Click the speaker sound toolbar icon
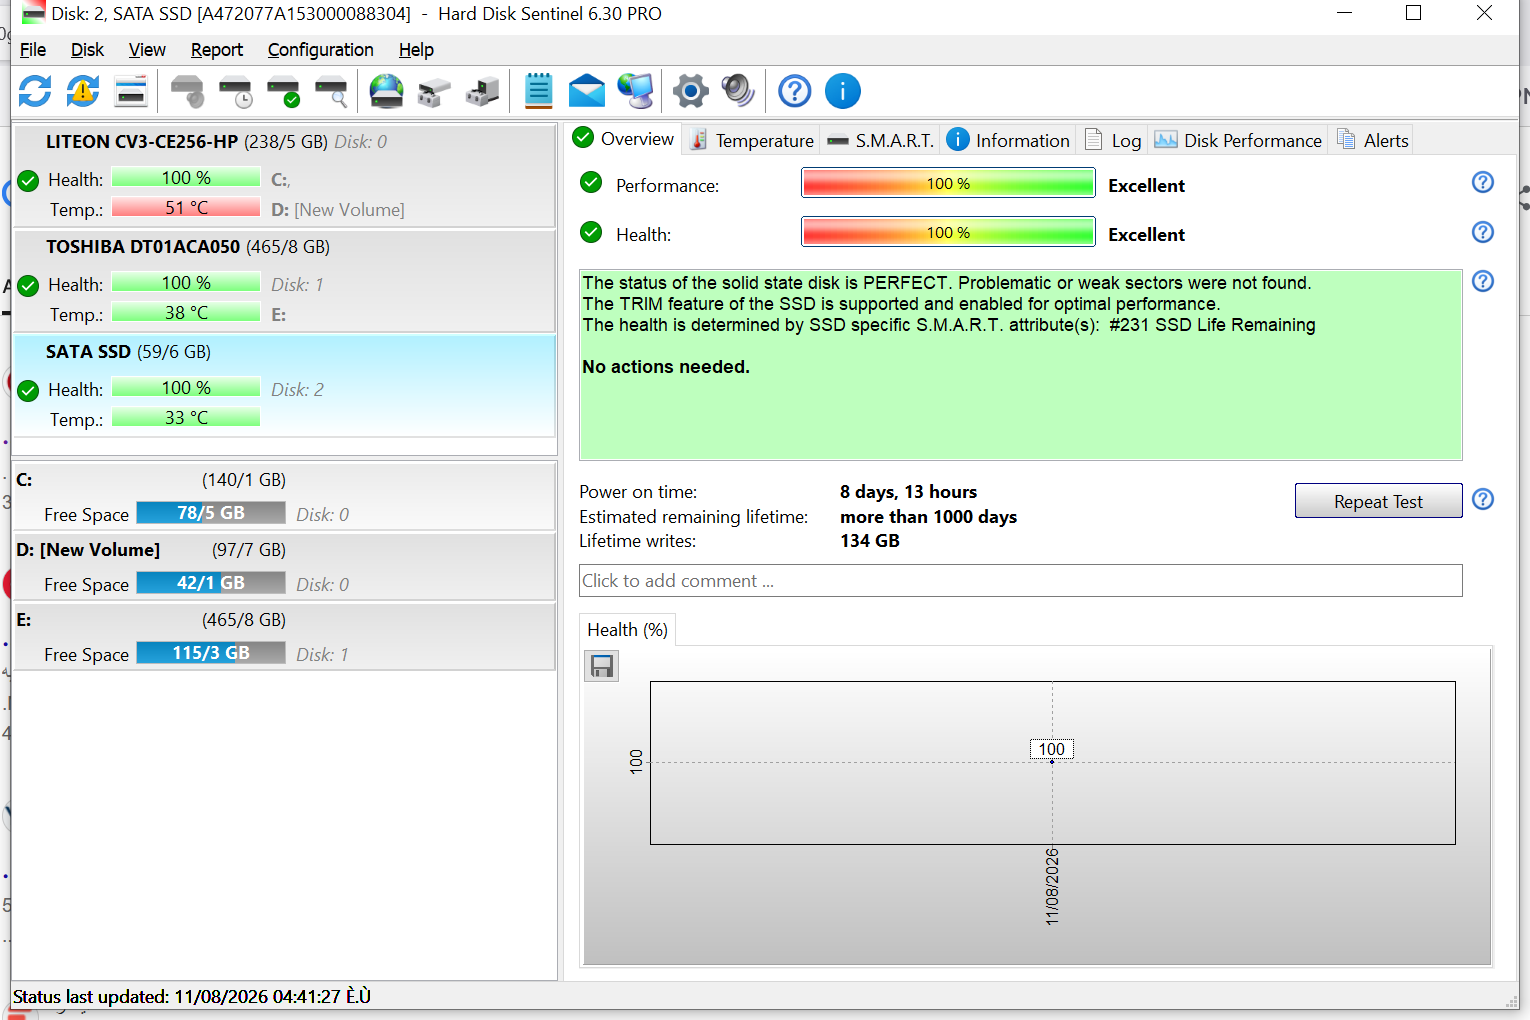1530x1020 pixels. pyautogui.click(x=738, y=91)
